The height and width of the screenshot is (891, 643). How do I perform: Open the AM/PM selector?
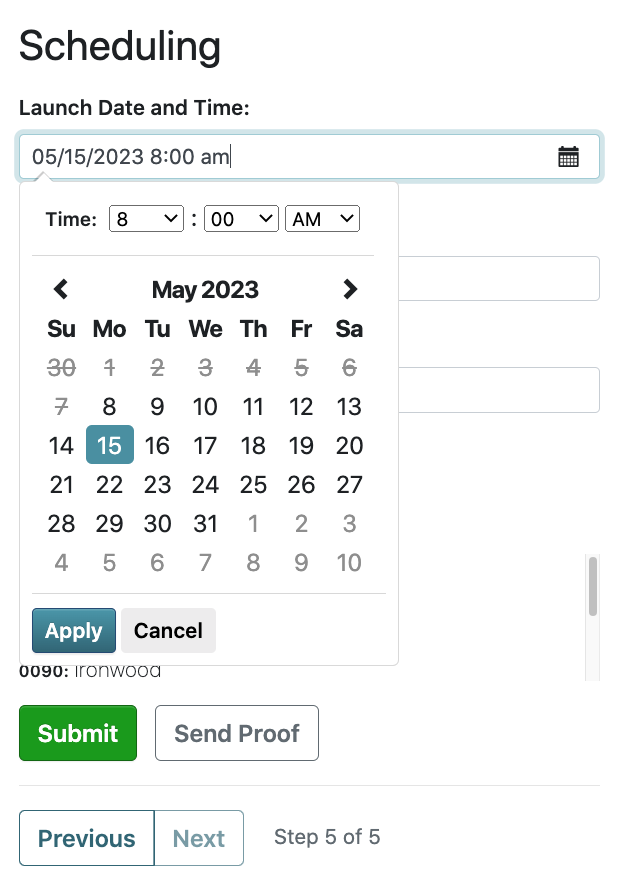coord(322,218)
